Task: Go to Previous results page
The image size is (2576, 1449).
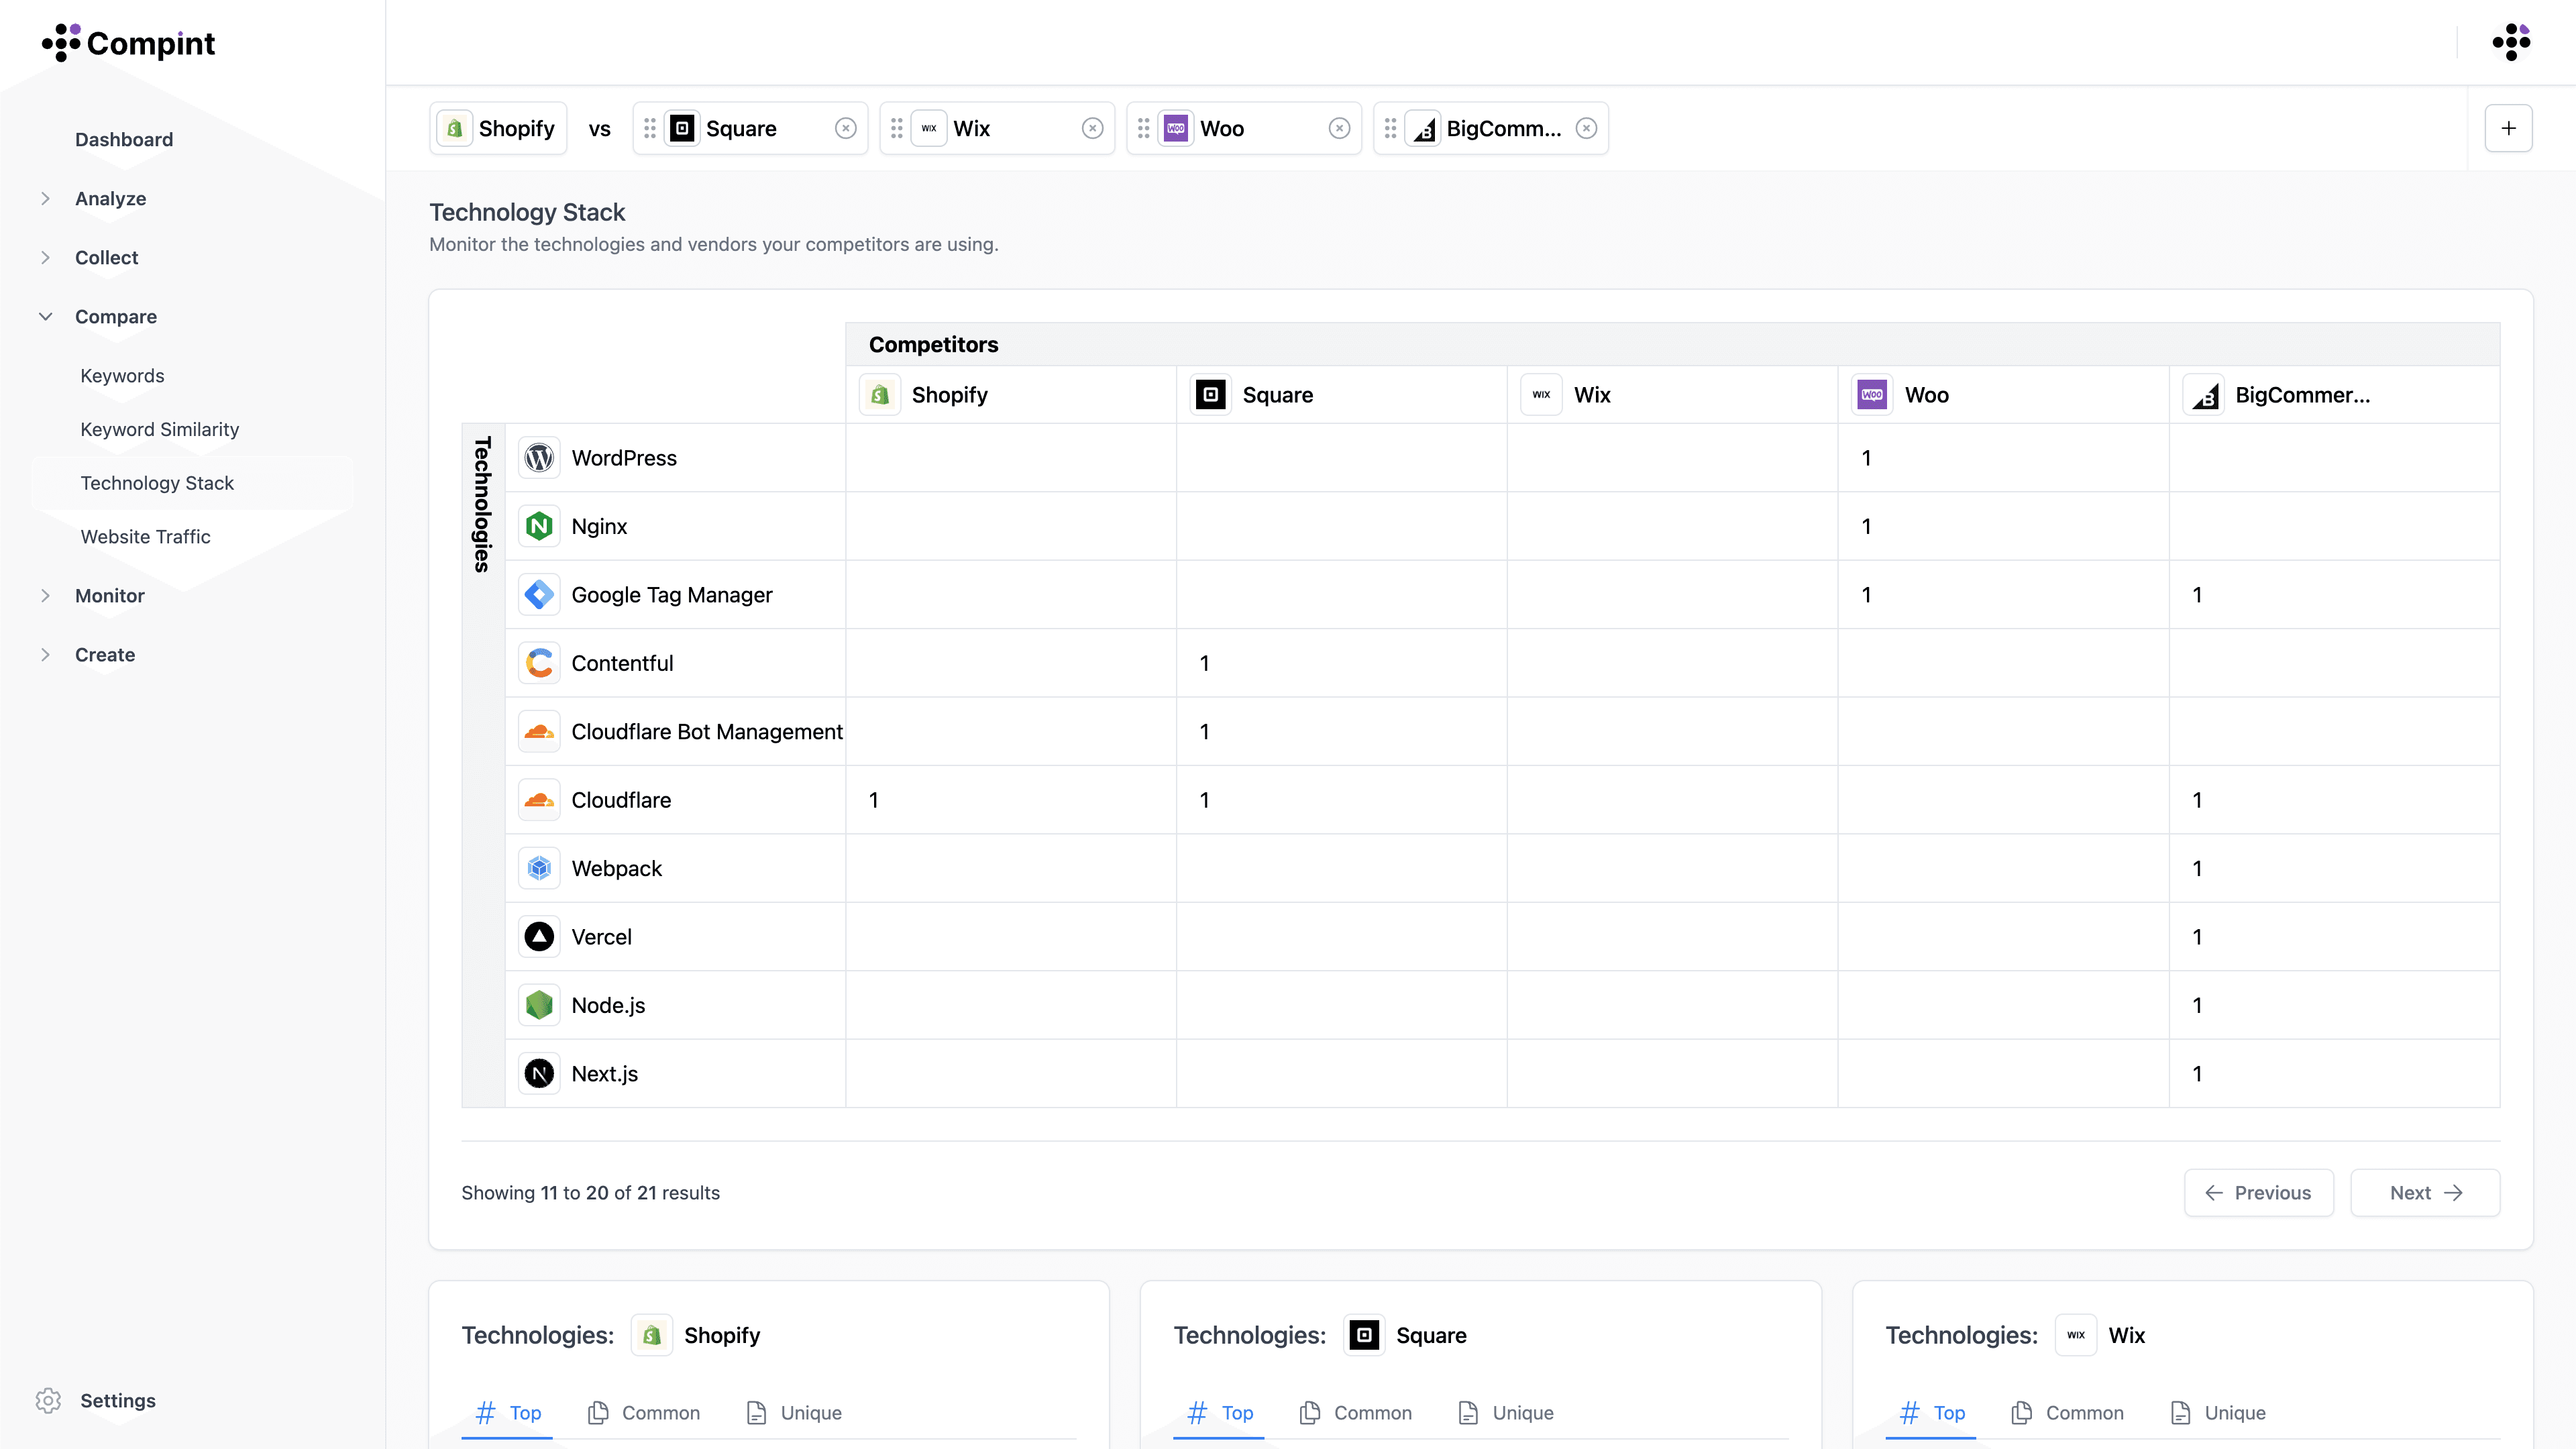Action: [x=2258, y=1193]
